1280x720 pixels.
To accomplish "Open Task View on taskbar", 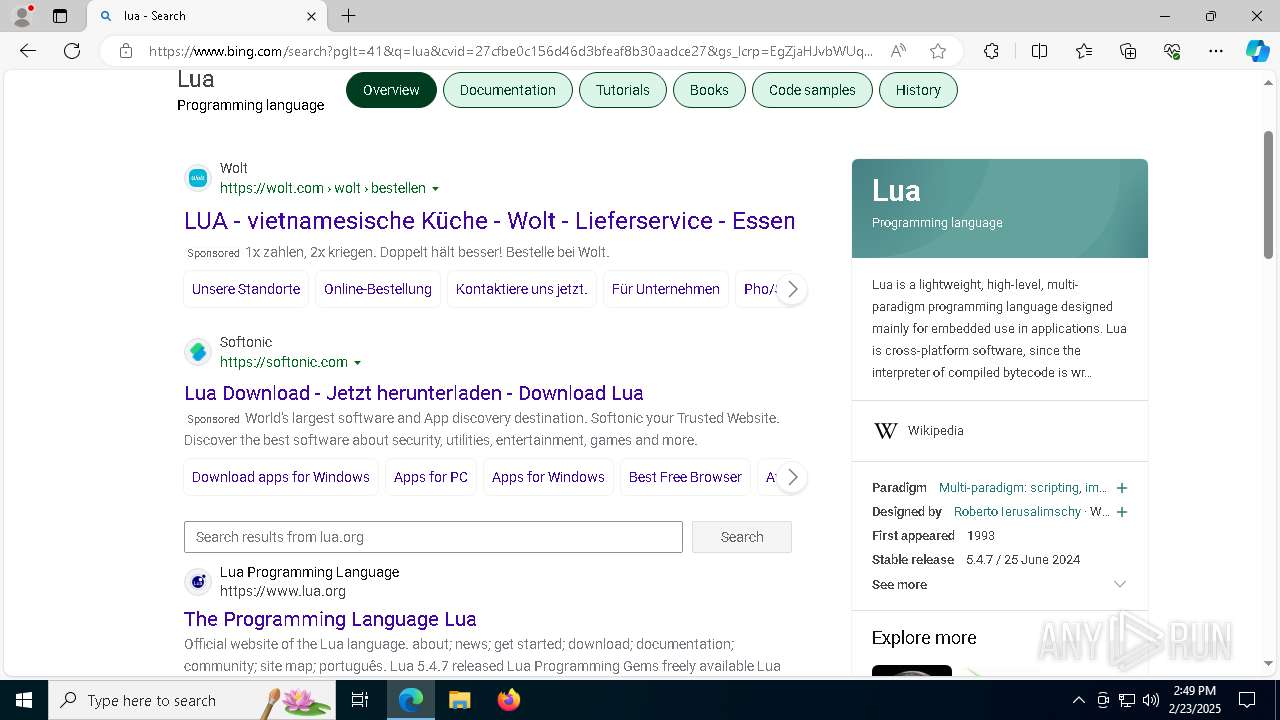I will 360,700.
